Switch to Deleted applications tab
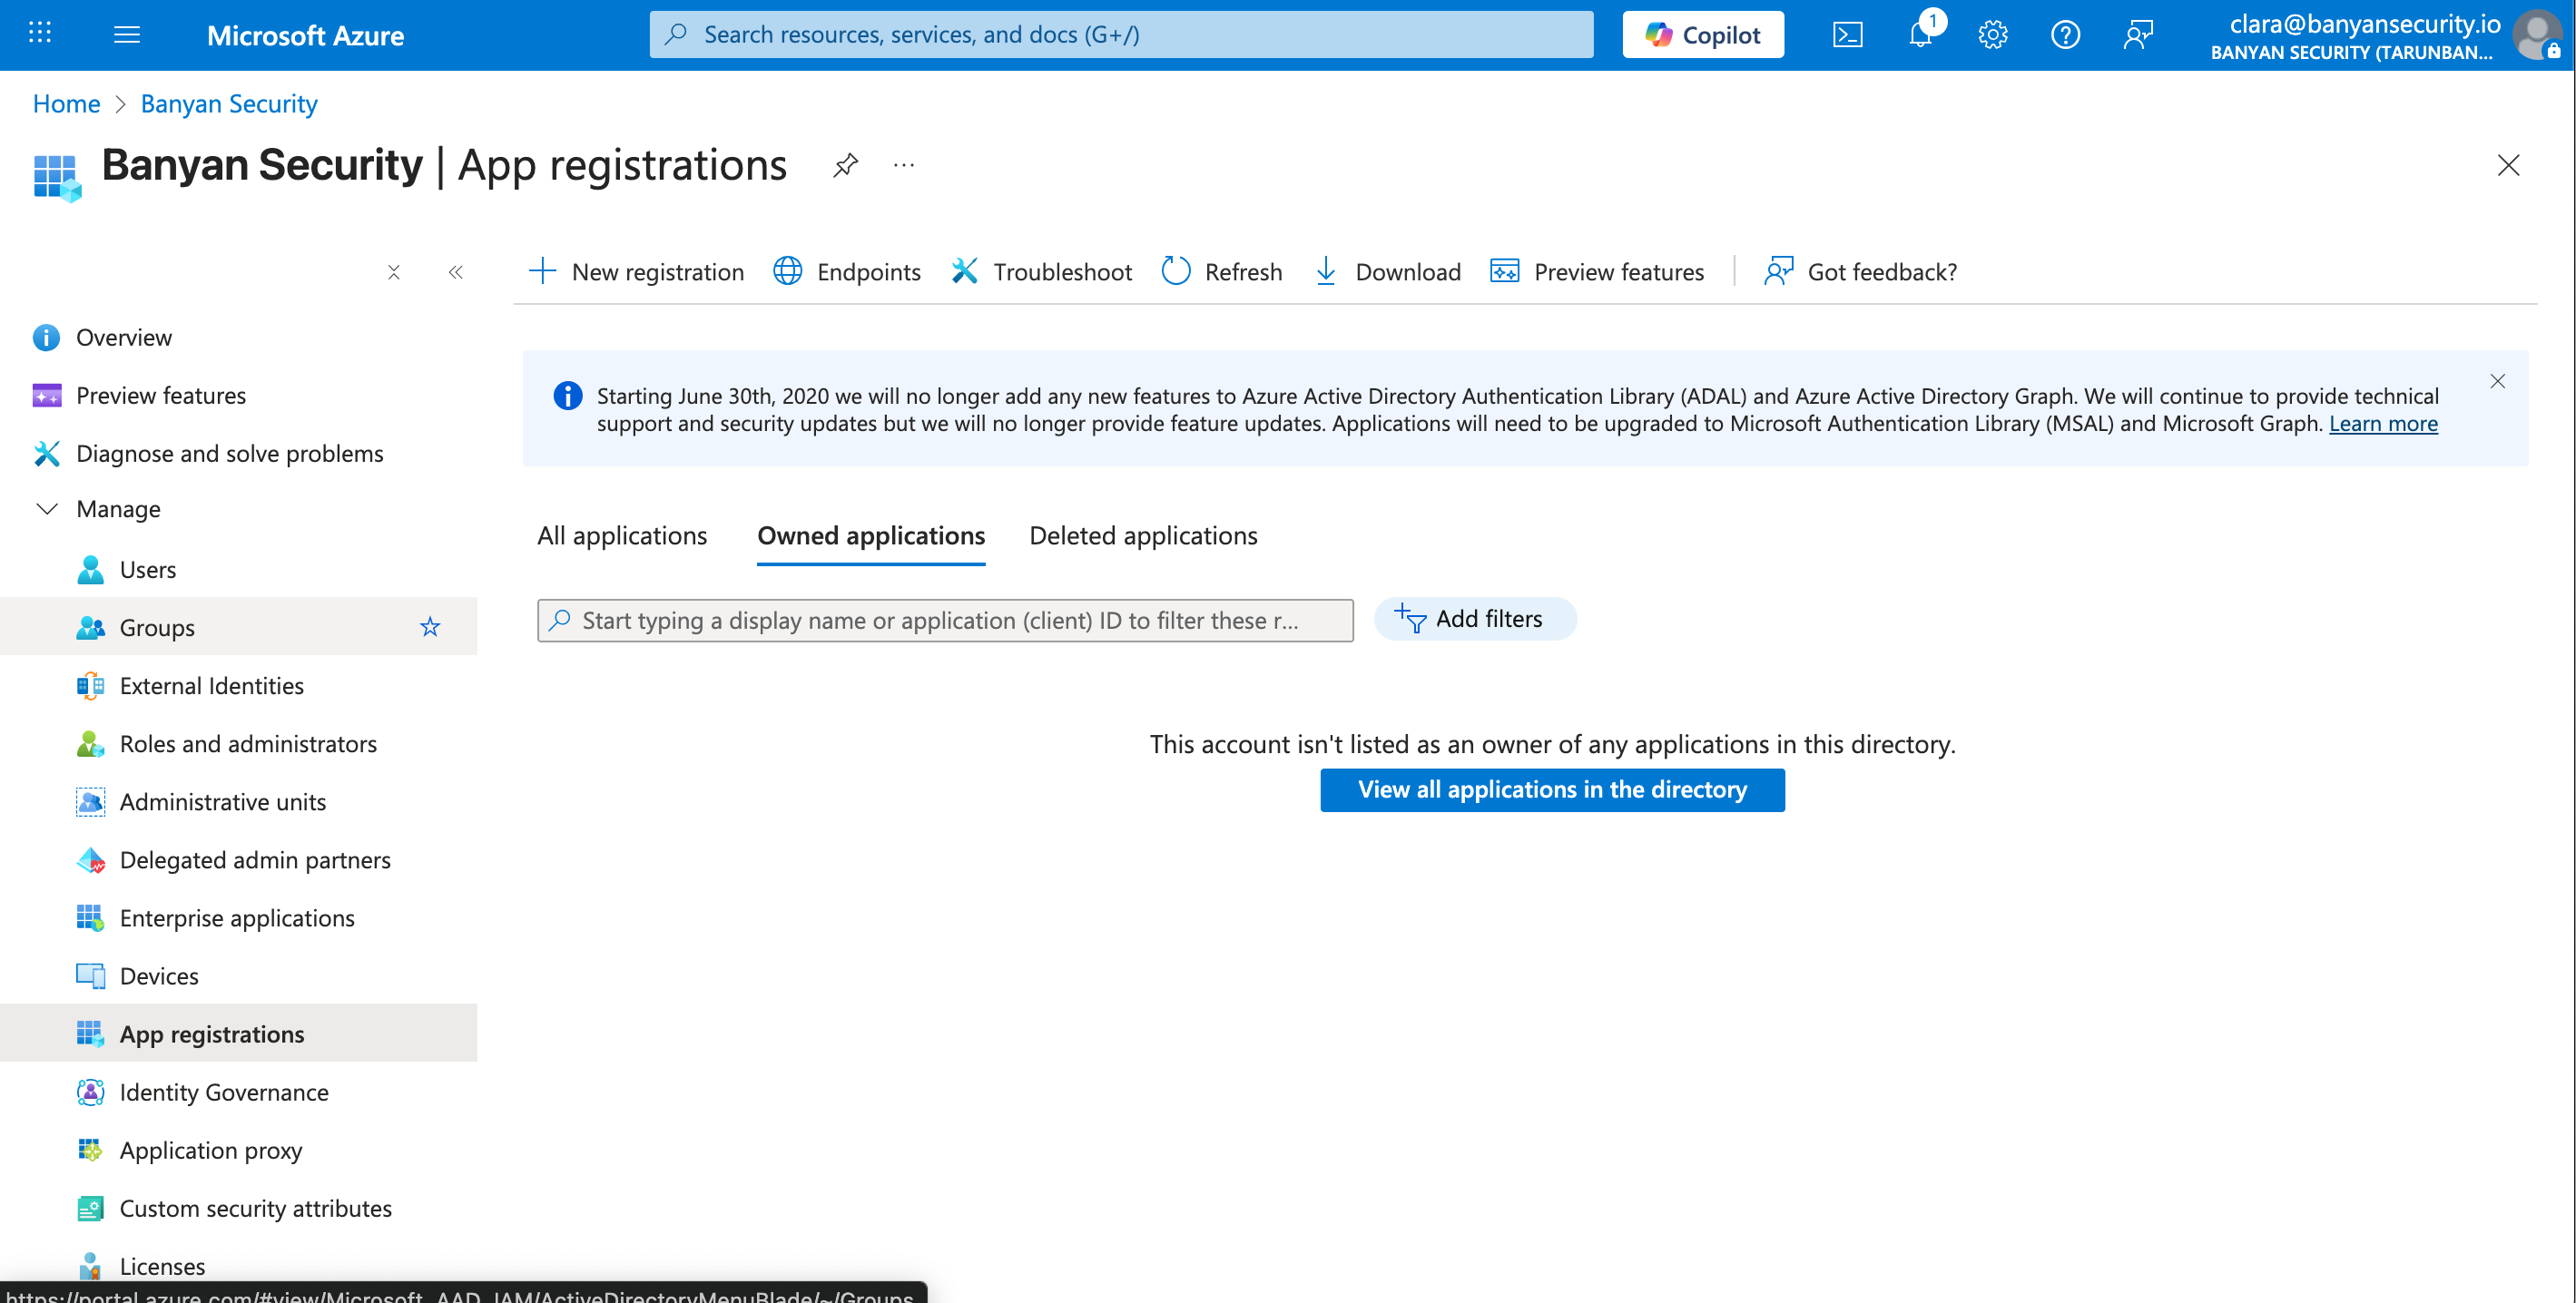 click(x=1143, y=536)
